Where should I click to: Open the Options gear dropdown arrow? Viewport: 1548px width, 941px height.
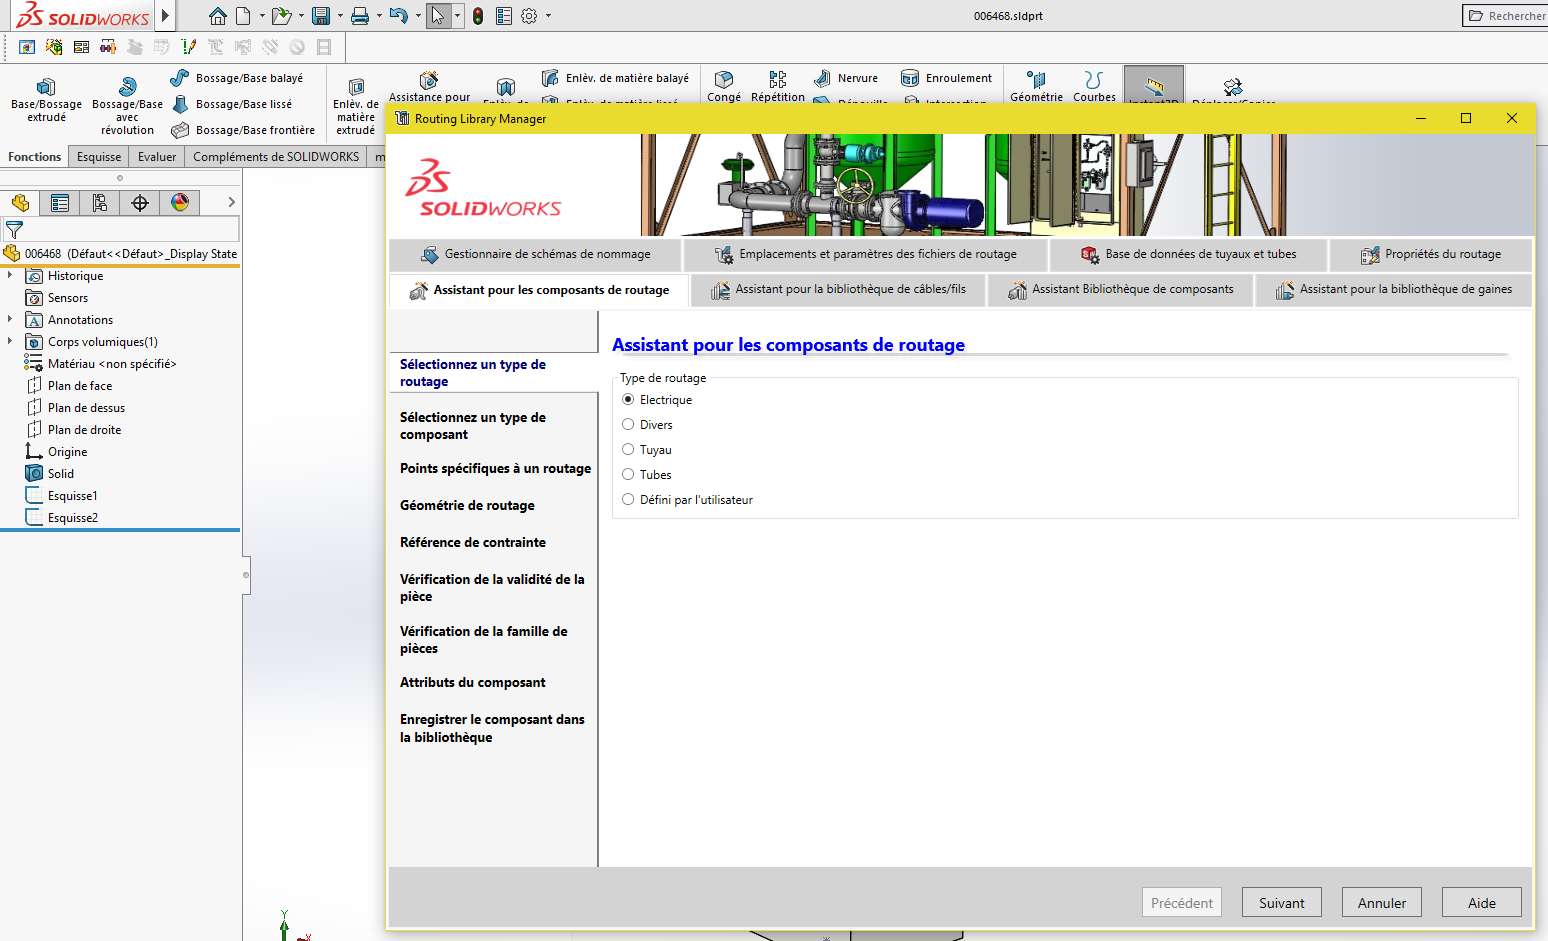click(548, 16)
